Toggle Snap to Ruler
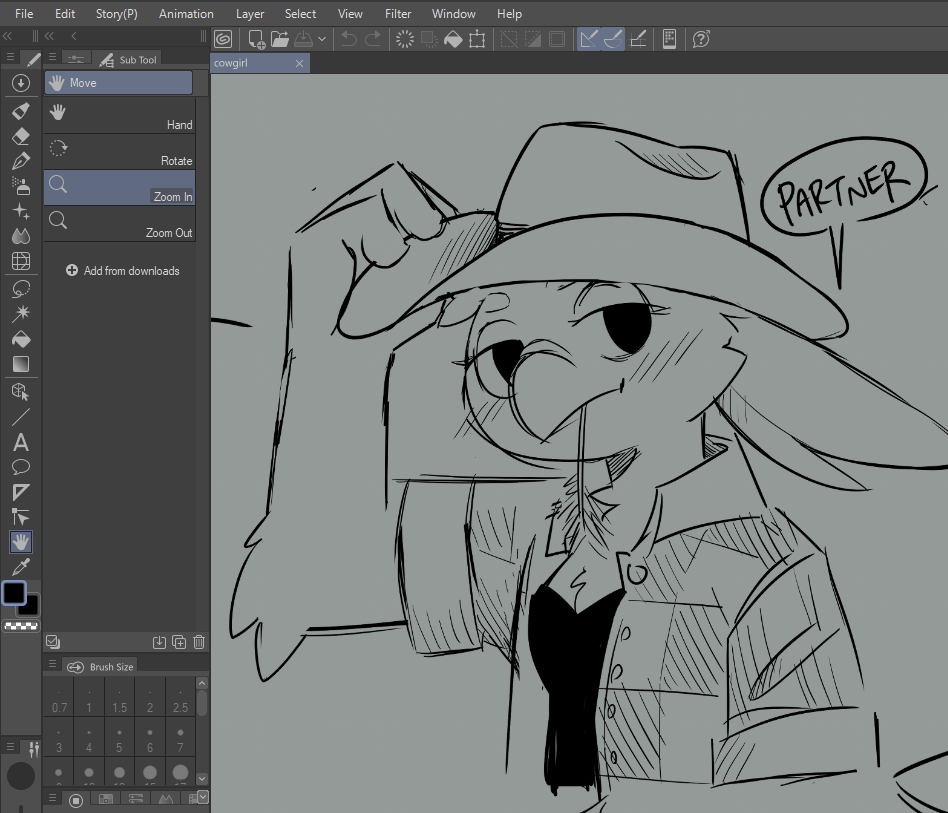Image resolution: width=948 pixels, height=813 pixels. [590, 39]
